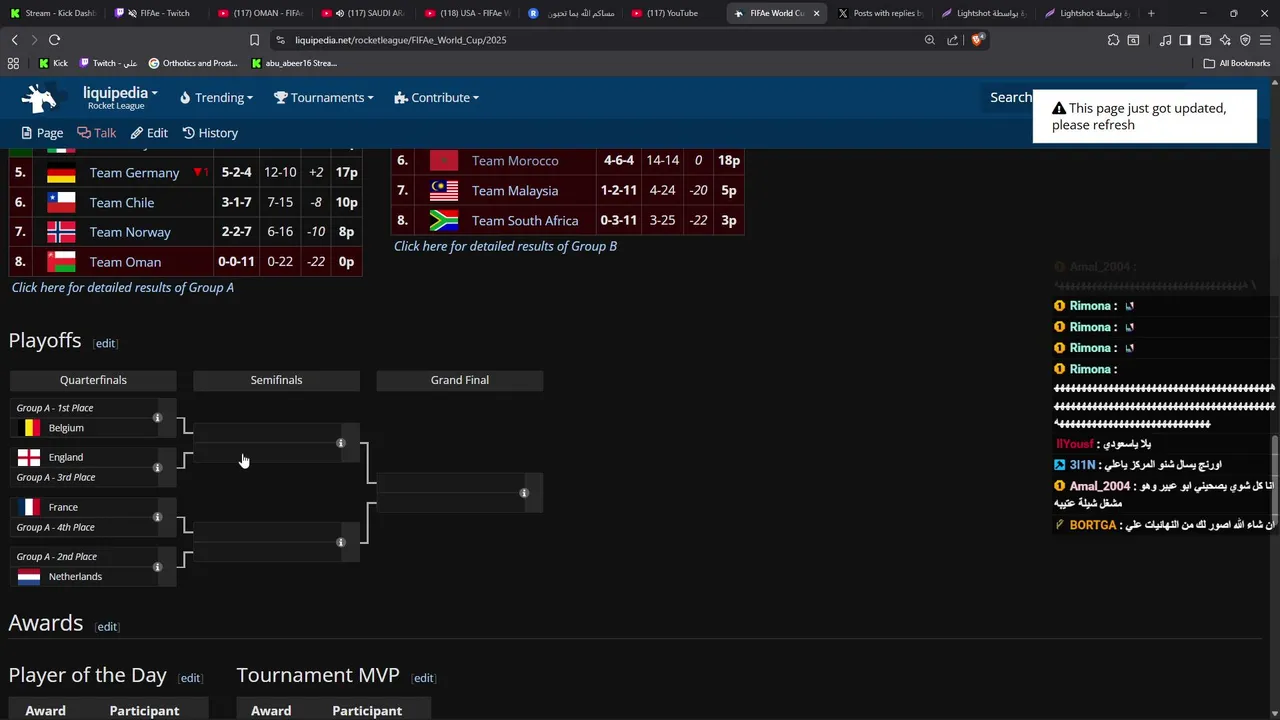Open browser extensions puzzle icon
This screenshot has width=1280, height=720.
click(1113, 40)
